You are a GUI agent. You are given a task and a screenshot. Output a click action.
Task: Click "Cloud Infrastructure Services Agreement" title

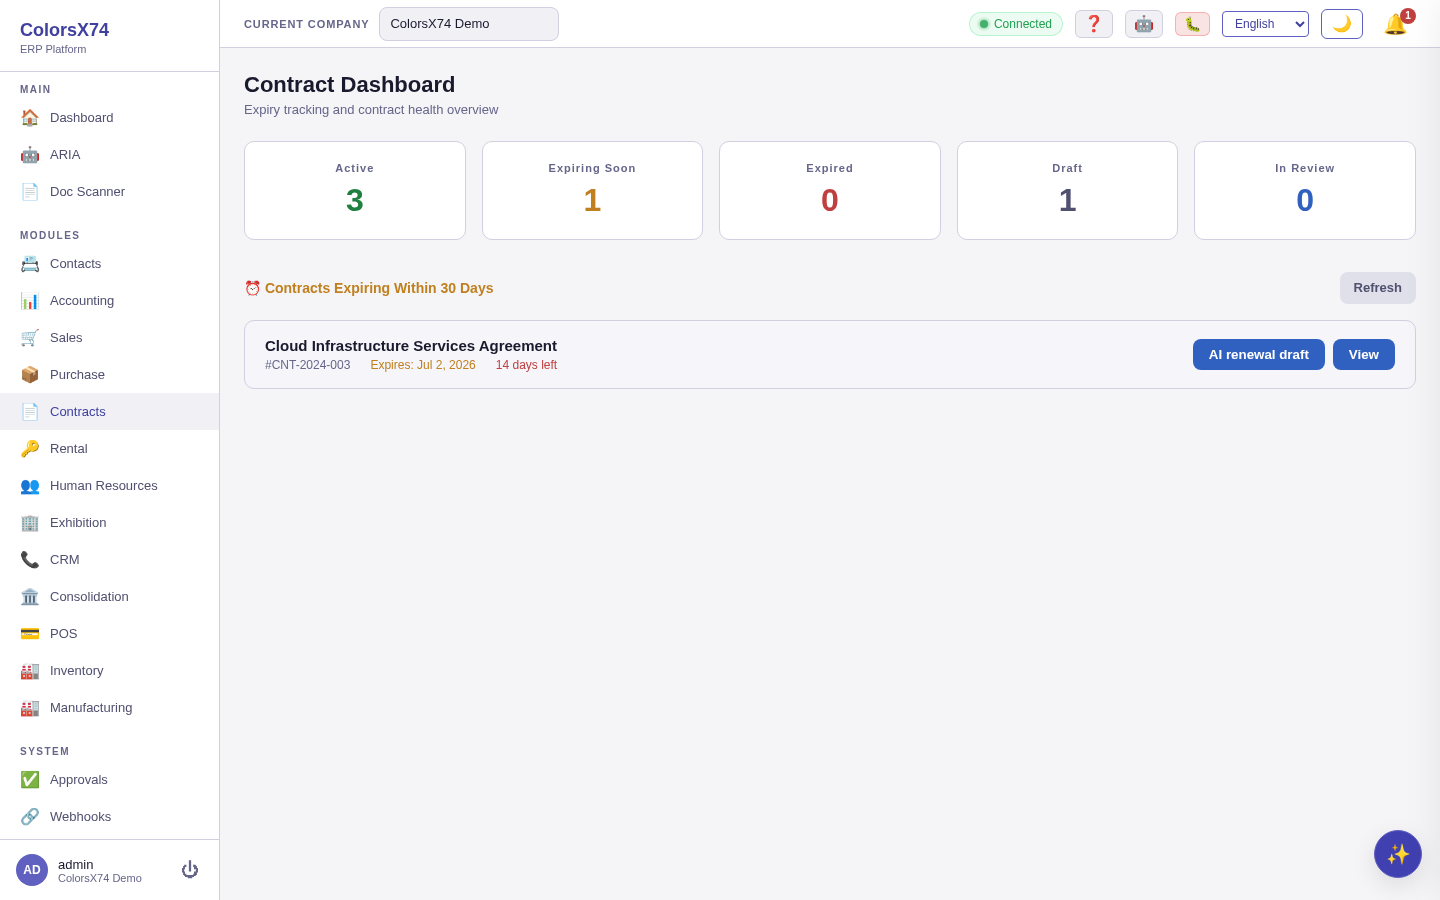(x=411, y=346)
